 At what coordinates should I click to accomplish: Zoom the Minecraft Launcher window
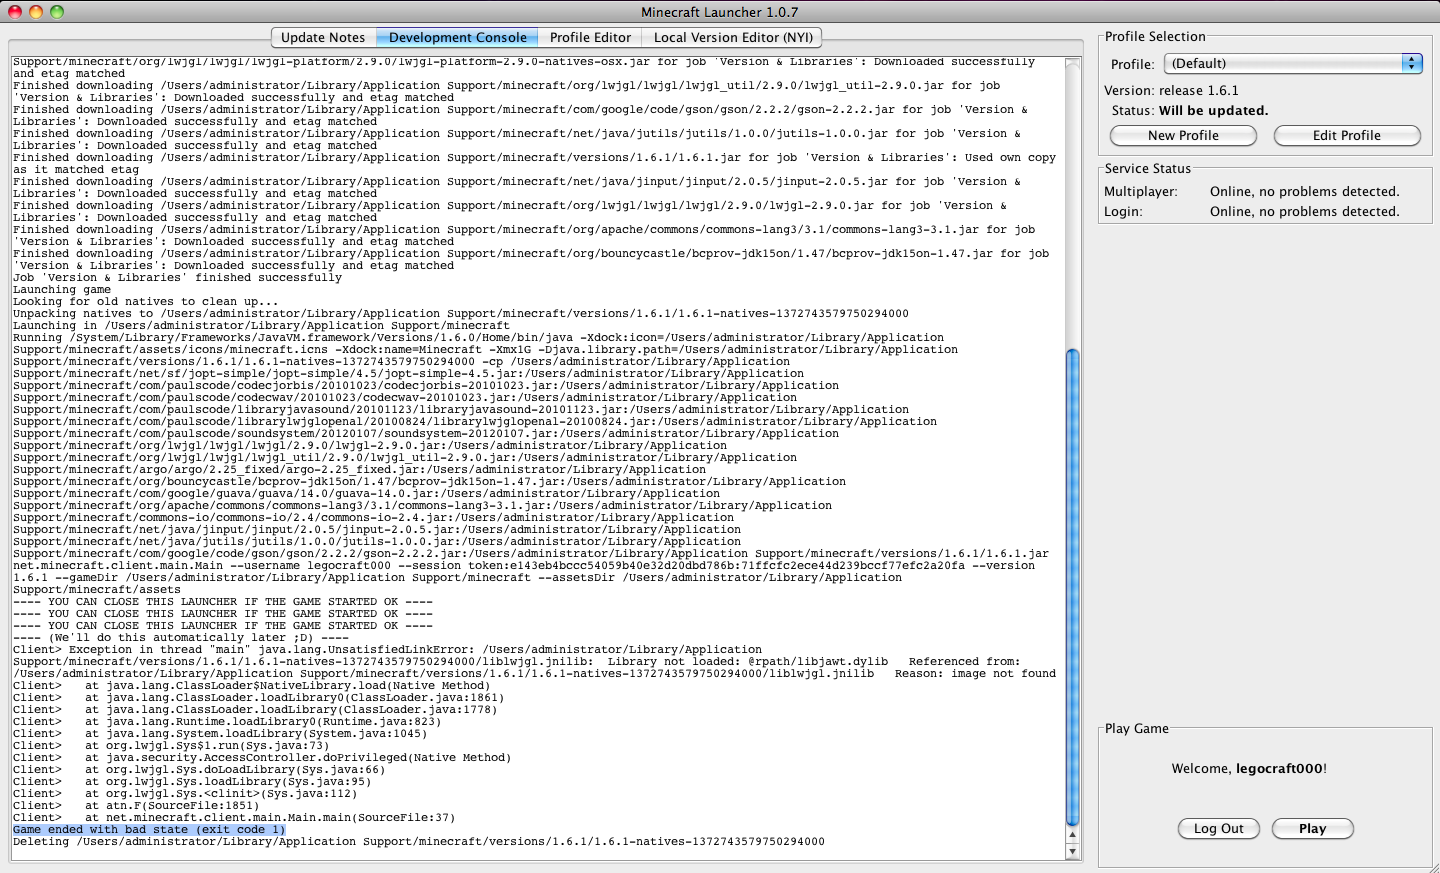click(57, 12)
